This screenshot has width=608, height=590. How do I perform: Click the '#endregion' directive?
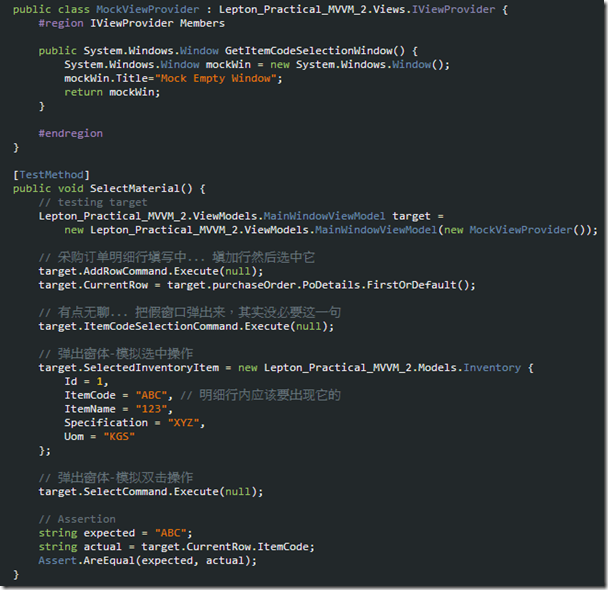[71, 133]
